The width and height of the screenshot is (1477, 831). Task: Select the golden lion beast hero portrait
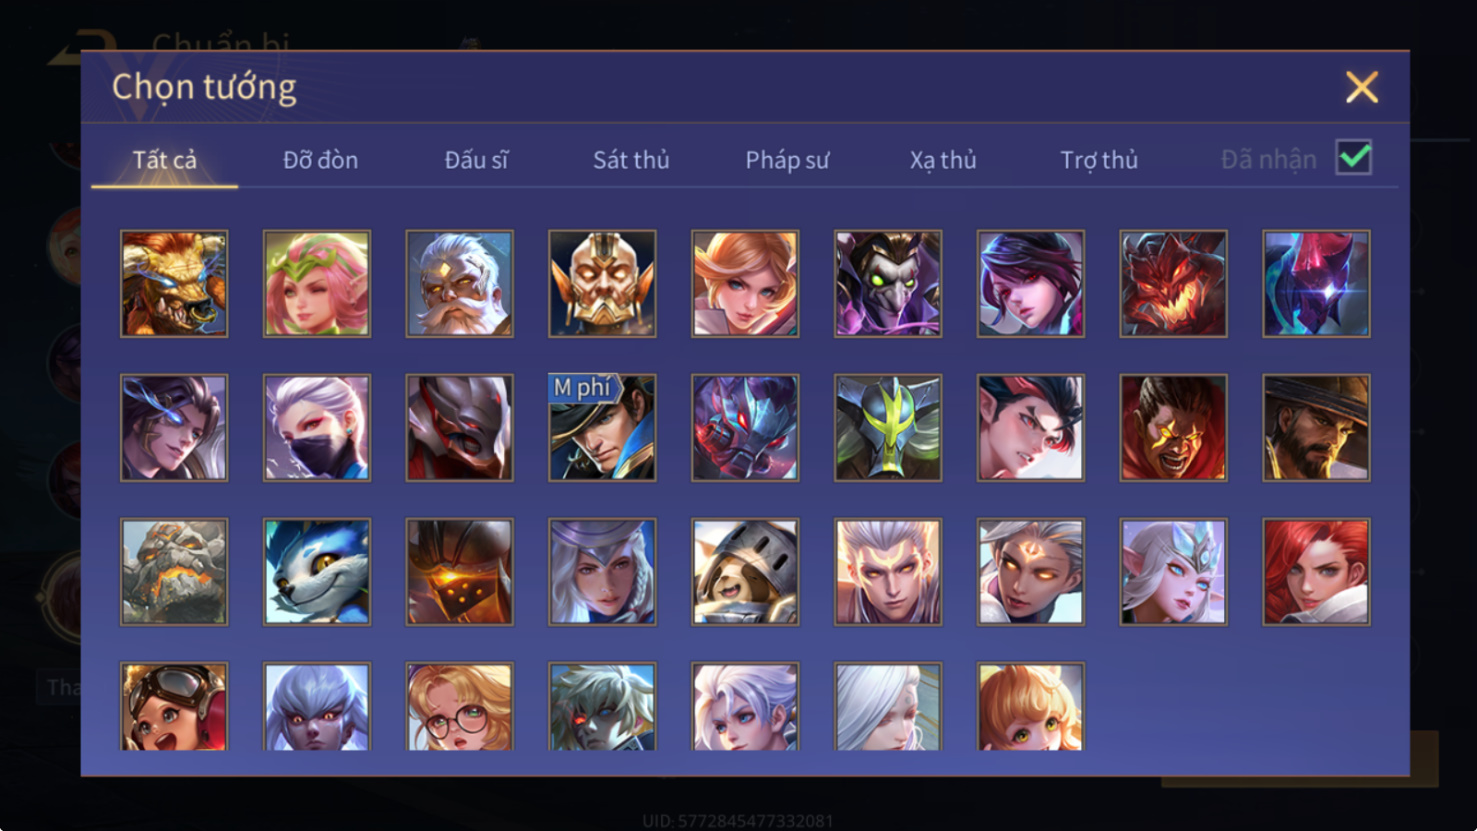(x=174, y=284)
